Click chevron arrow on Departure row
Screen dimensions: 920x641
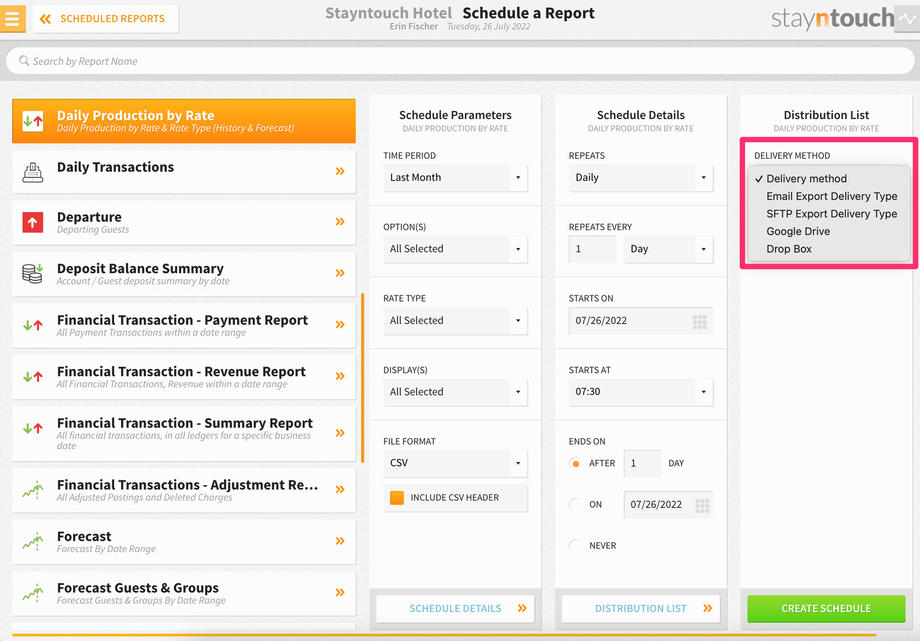coord(340,221)
